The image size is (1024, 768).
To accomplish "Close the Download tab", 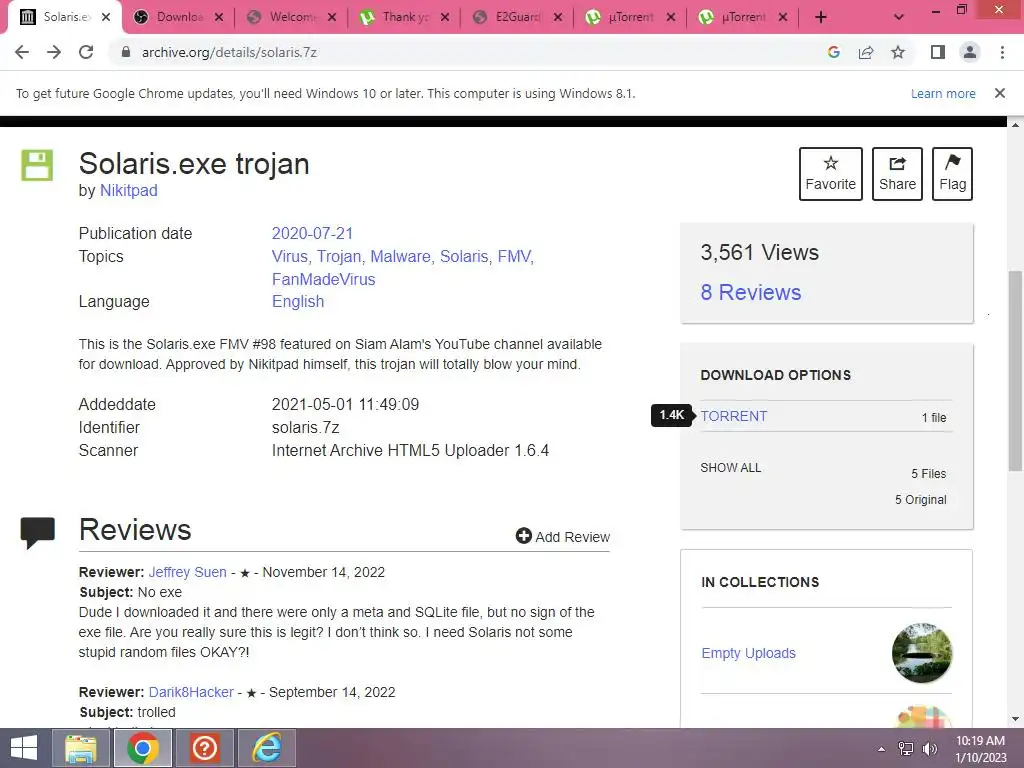I will point(219,17).
